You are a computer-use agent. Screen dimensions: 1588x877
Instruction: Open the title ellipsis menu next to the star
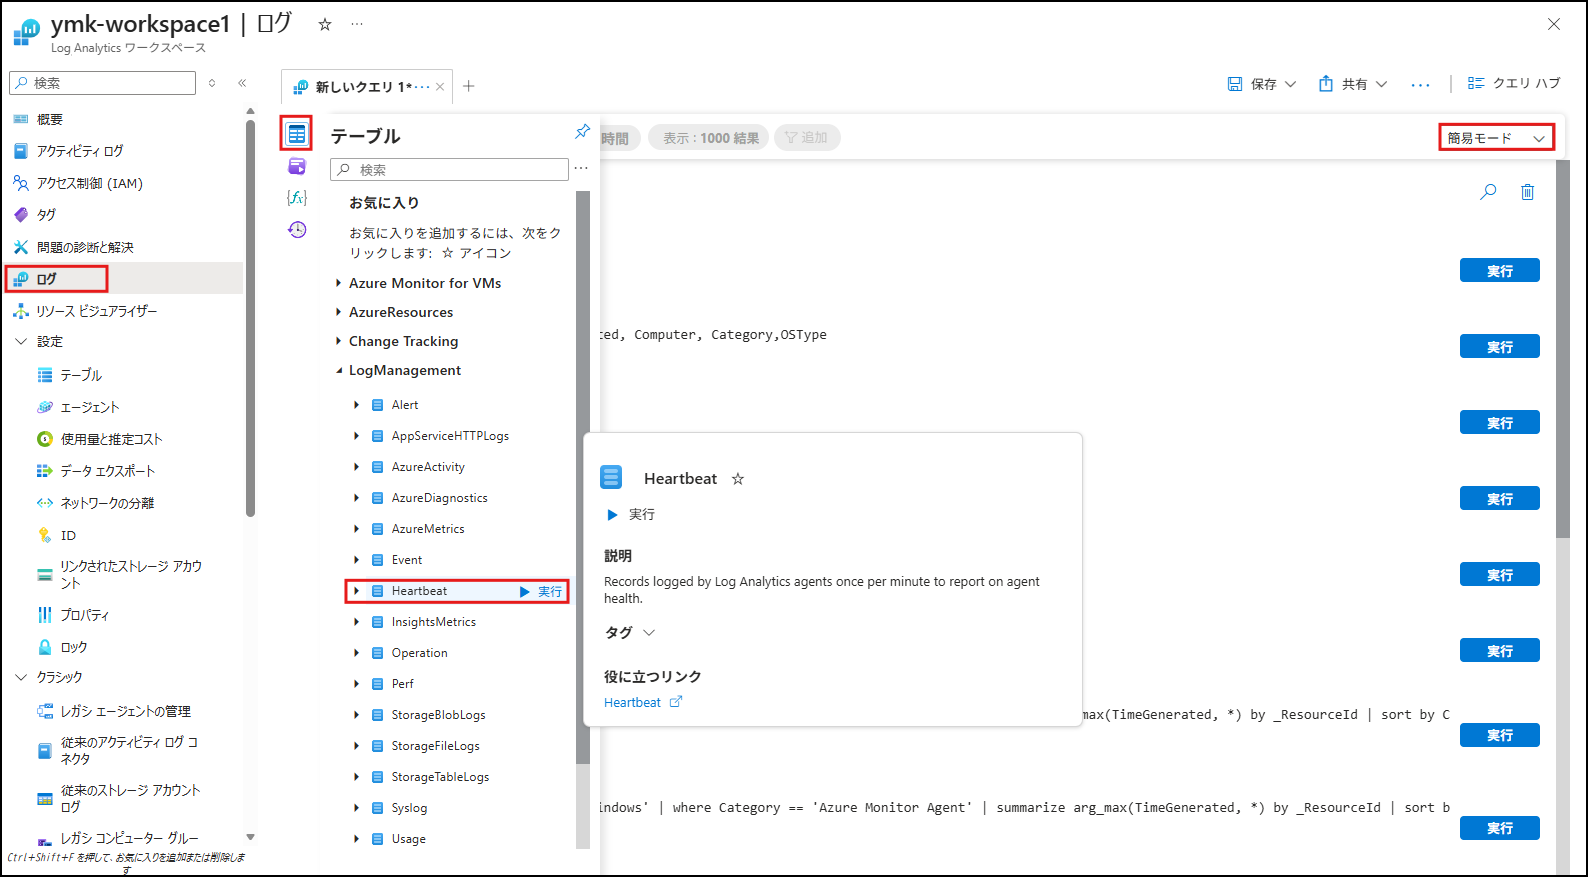tap(357, 24)
